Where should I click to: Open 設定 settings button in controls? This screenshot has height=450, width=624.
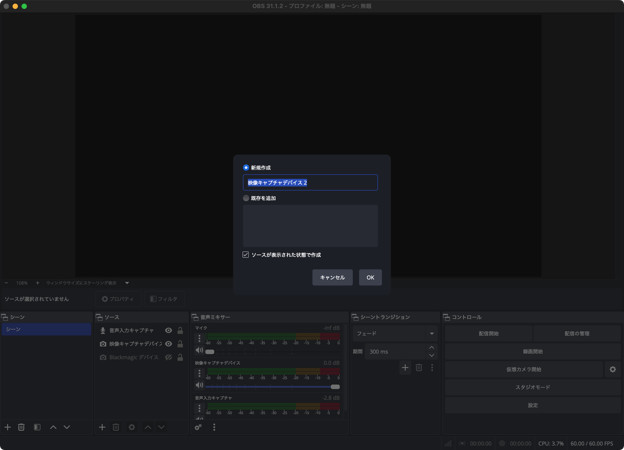tap(532, 405)
